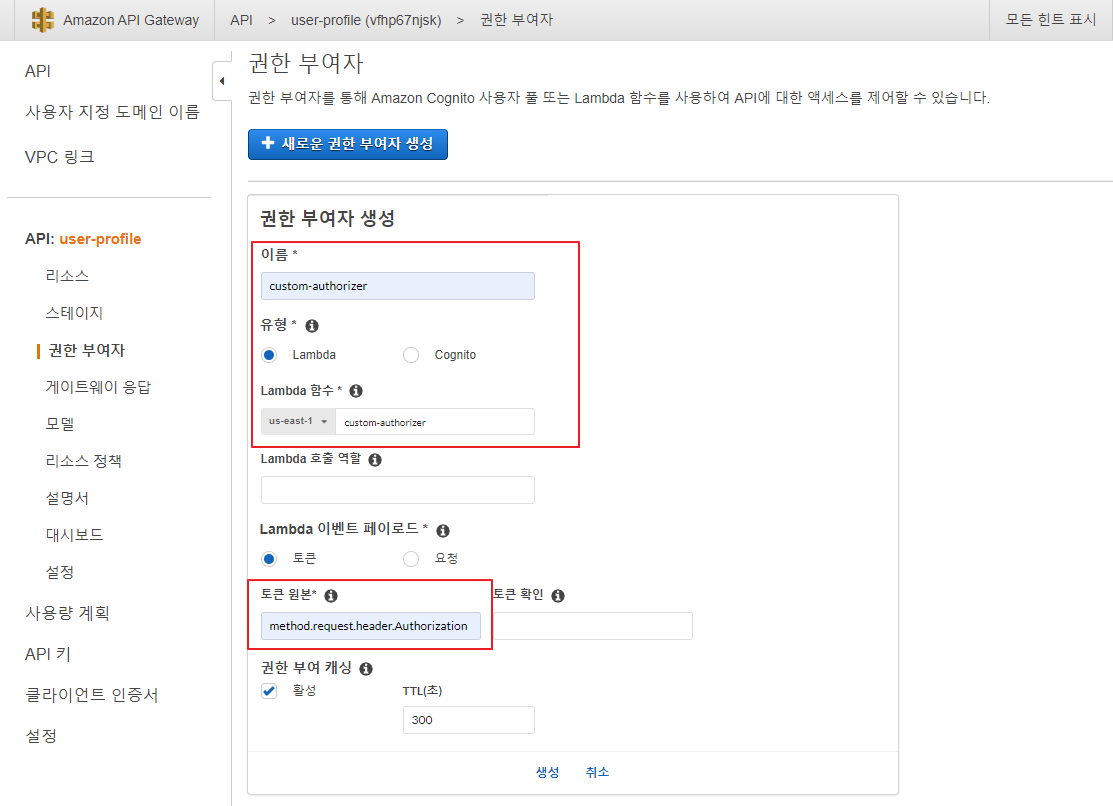Click info icon next to Lambda 호출 역할
The image size is (1113, 806).
(375, 459)
